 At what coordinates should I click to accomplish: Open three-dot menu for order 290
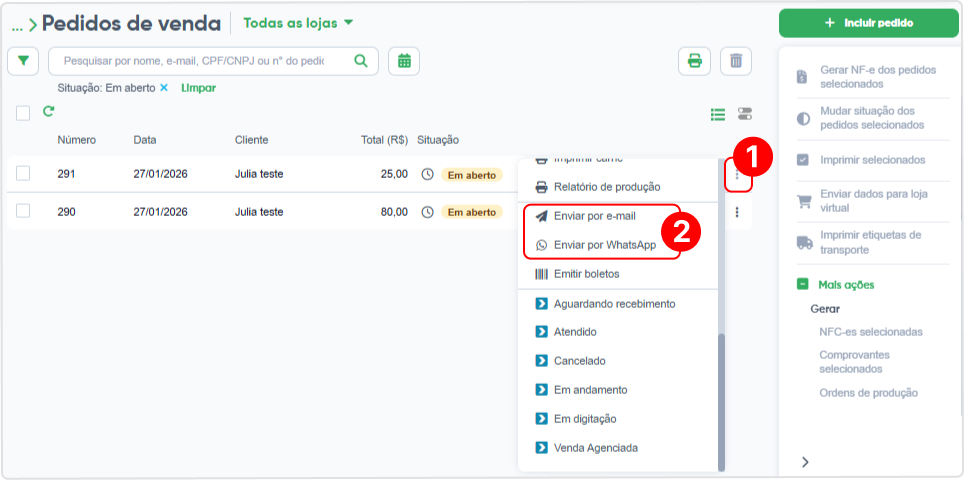pos(737,212)
